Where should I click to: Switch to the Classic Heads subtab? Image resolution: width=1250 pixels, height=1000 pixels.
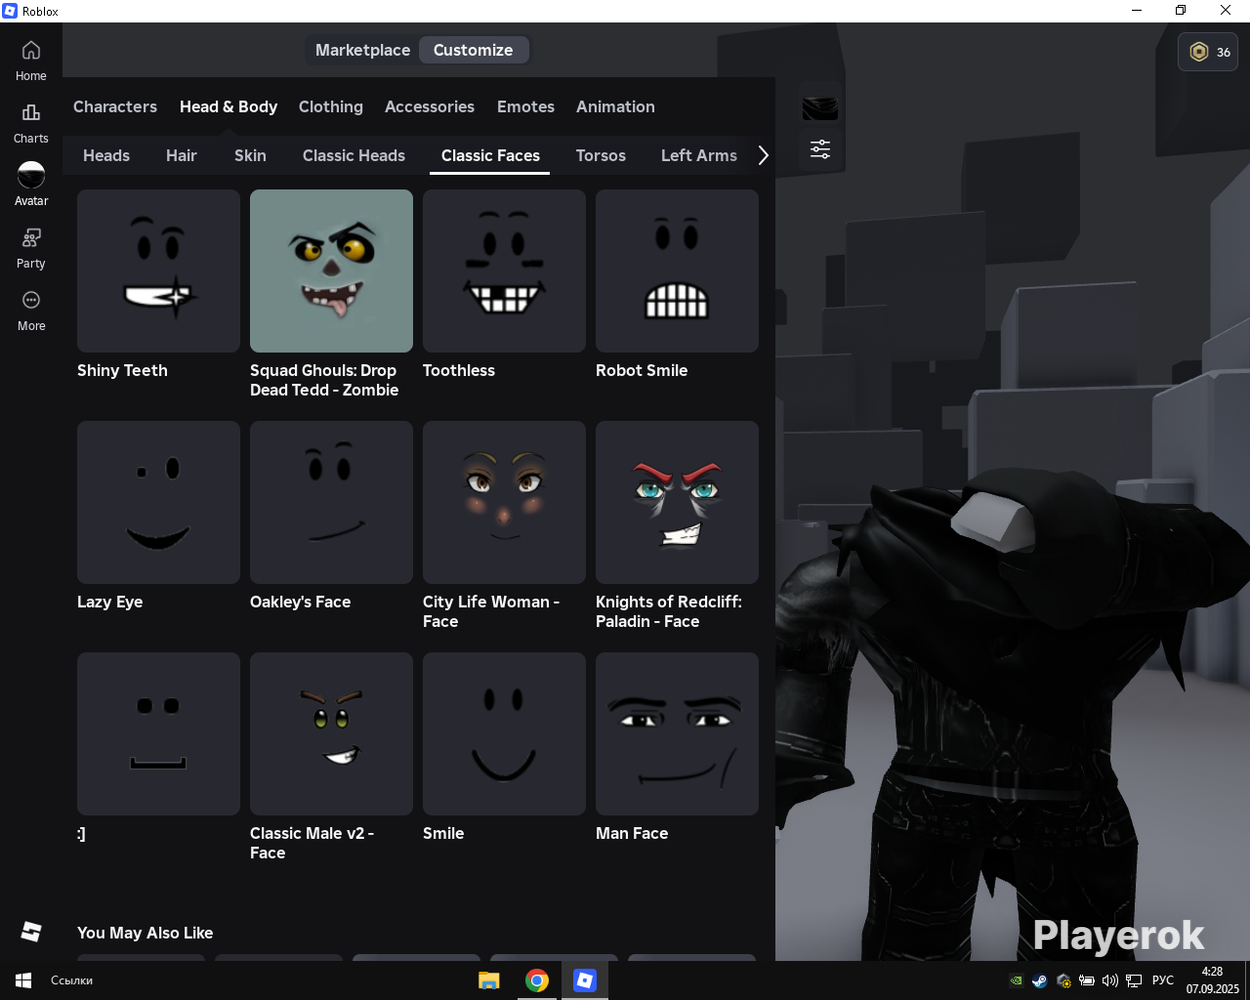point(354,155)
